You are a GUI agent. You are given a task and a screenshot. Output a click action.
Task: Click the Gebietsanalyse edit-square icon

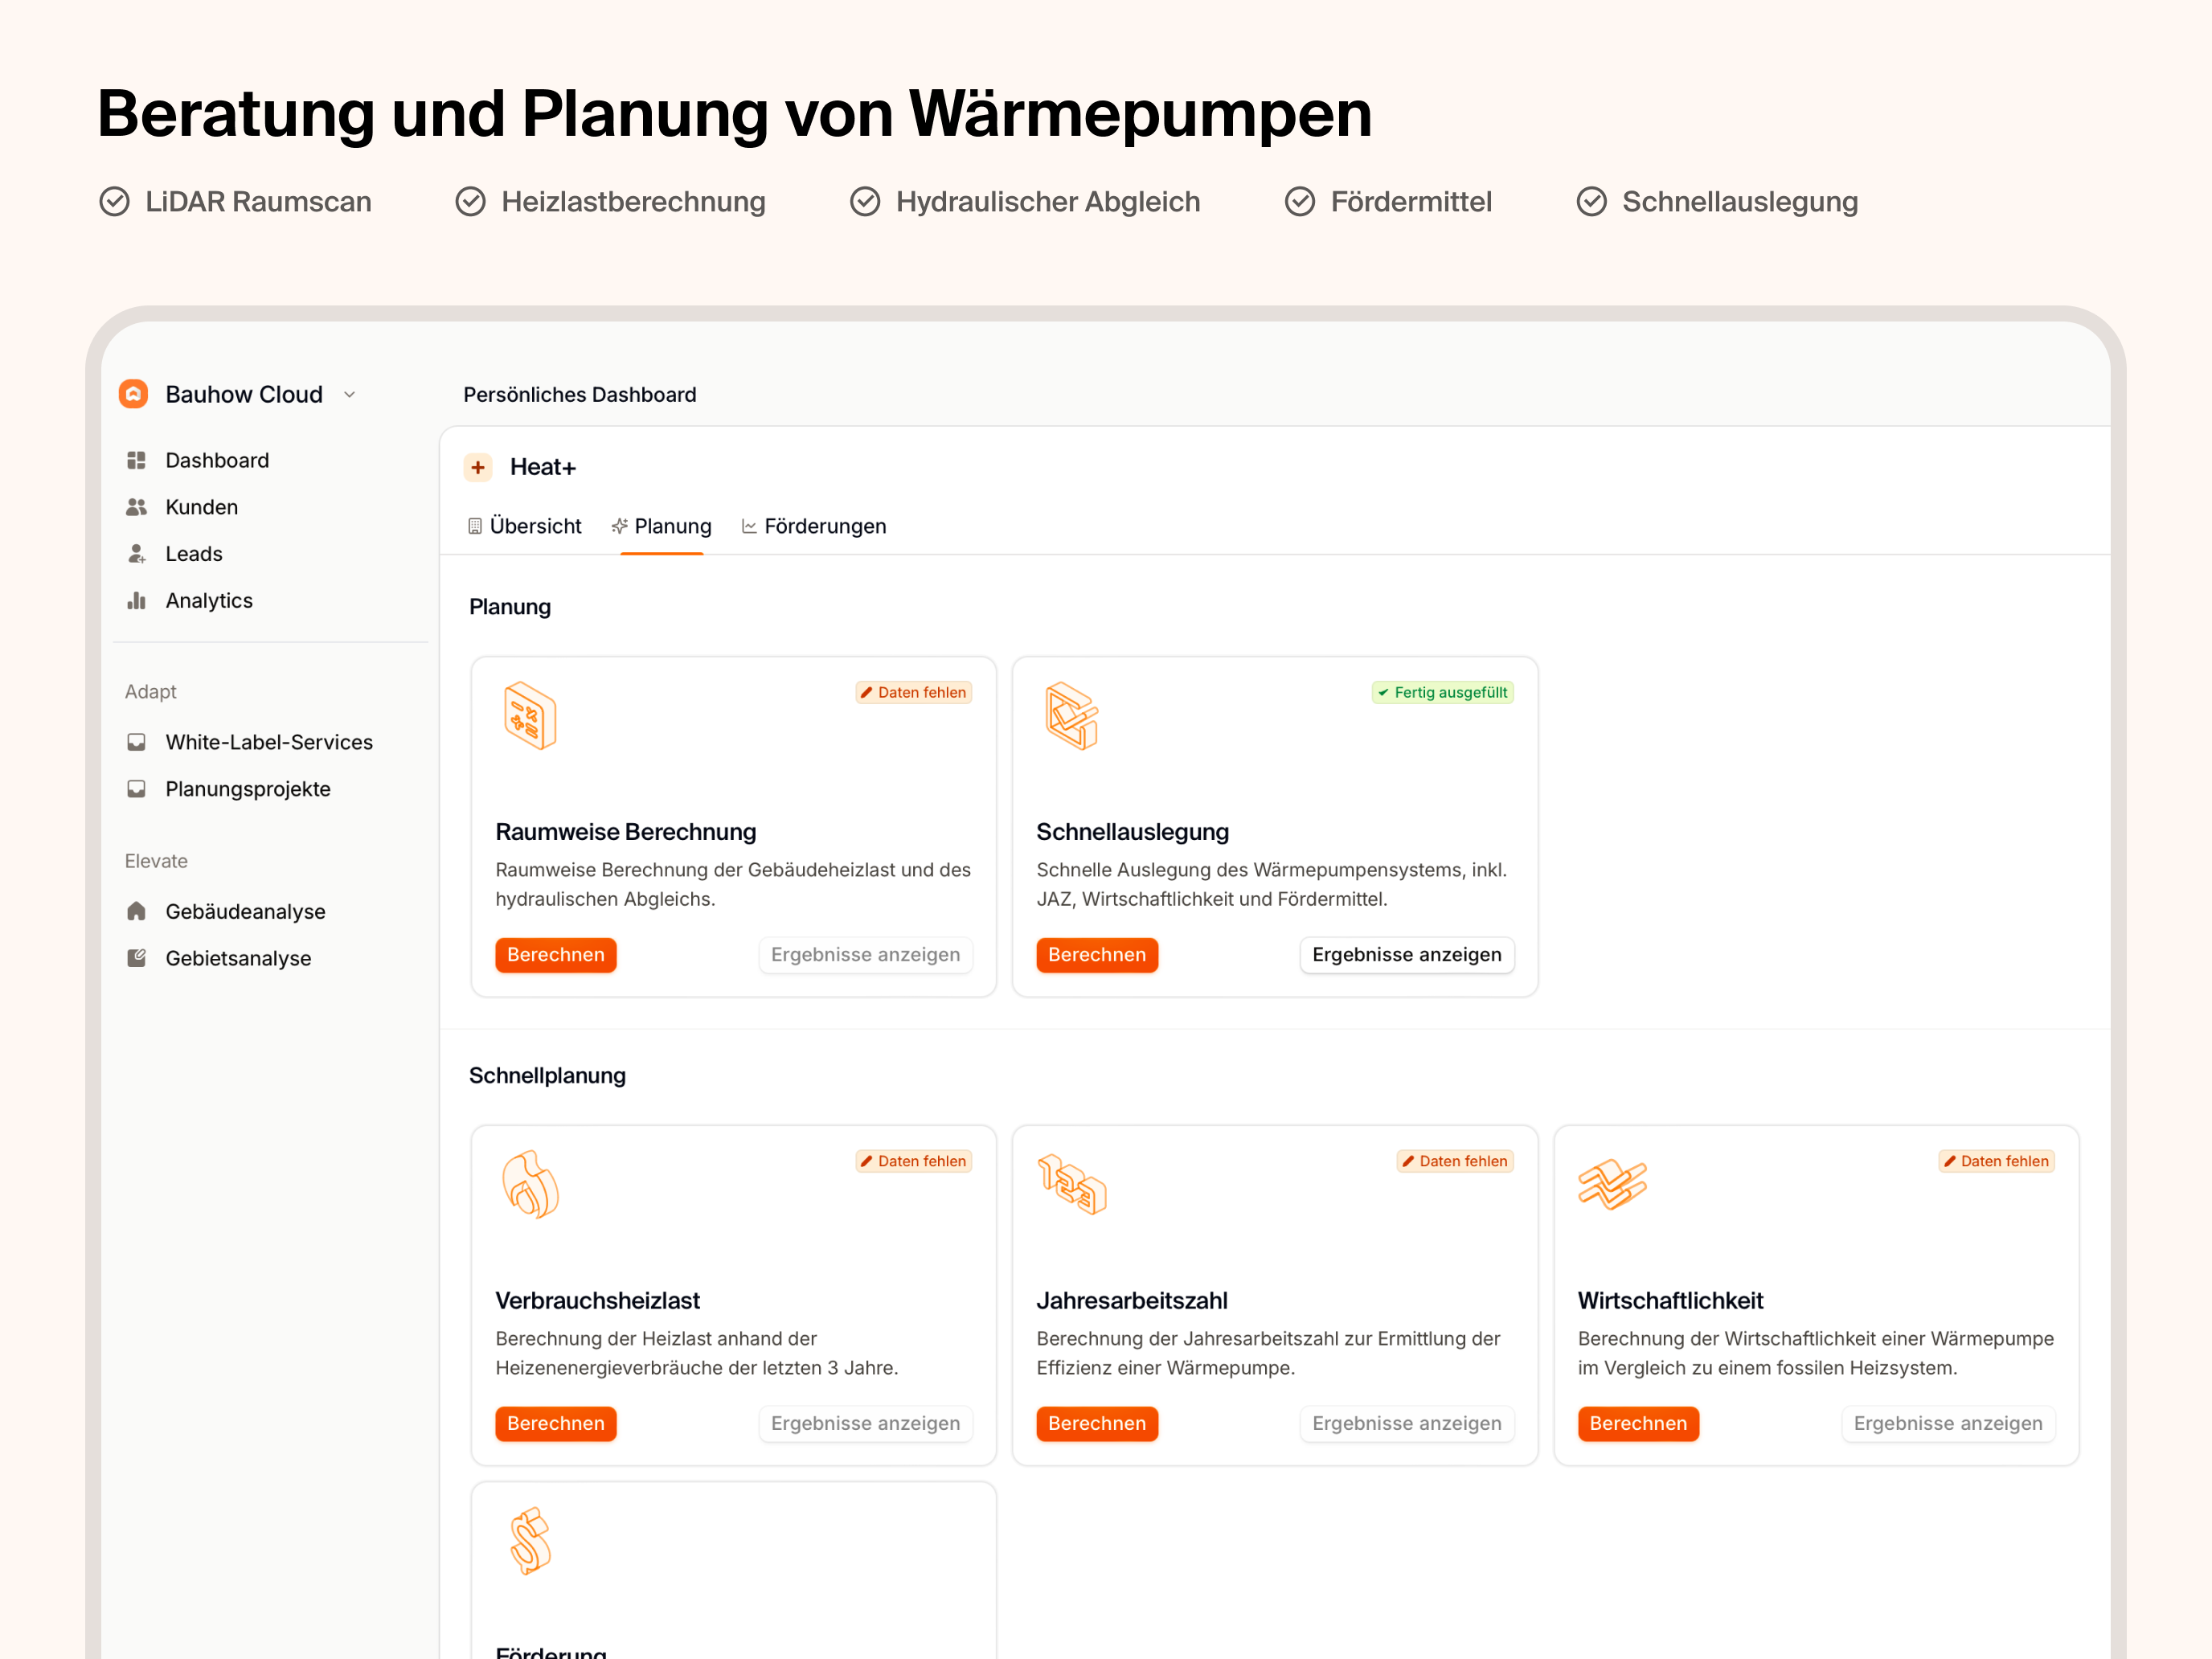[137, 958]
